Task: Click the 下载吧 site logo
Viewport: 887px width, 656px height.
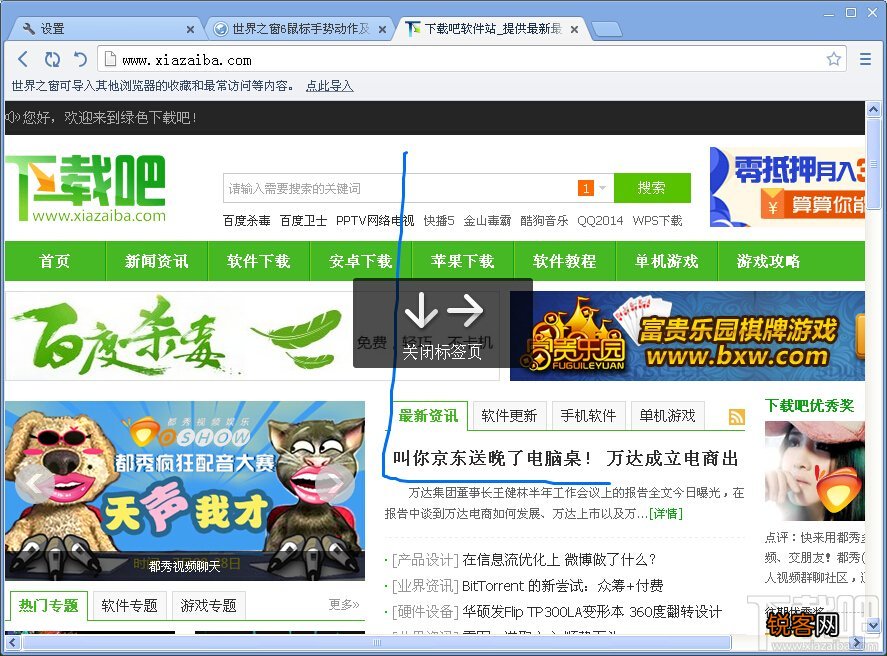Action: (86, 188)
